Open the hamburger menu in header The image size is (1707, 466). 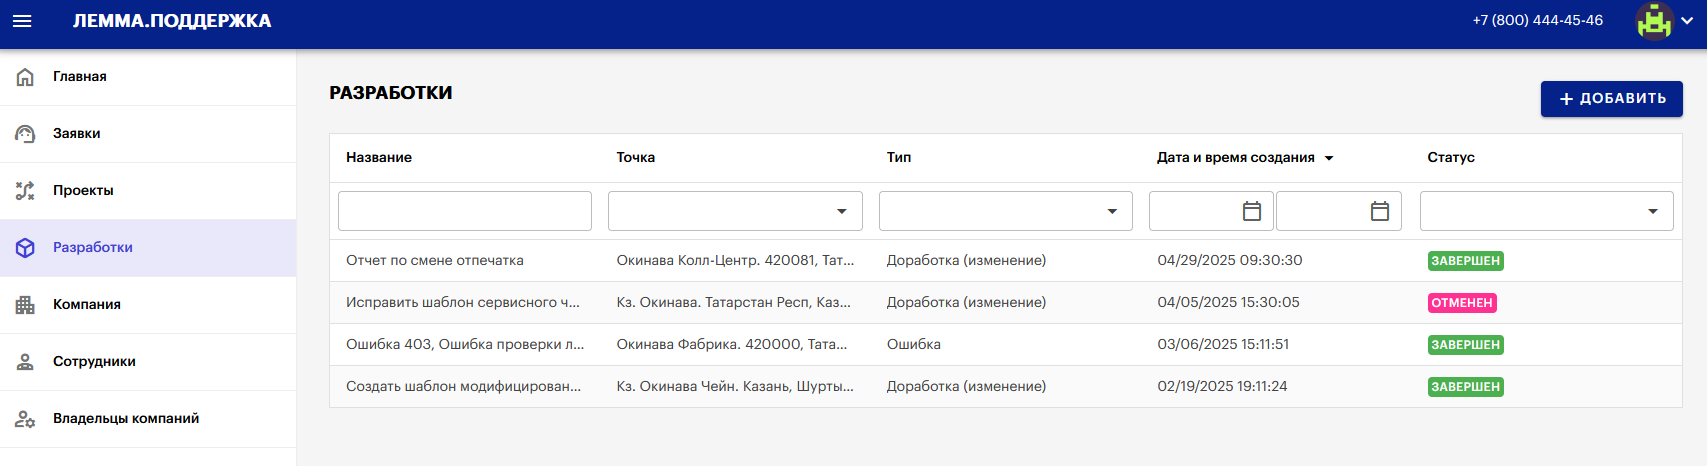coord(22,21)
